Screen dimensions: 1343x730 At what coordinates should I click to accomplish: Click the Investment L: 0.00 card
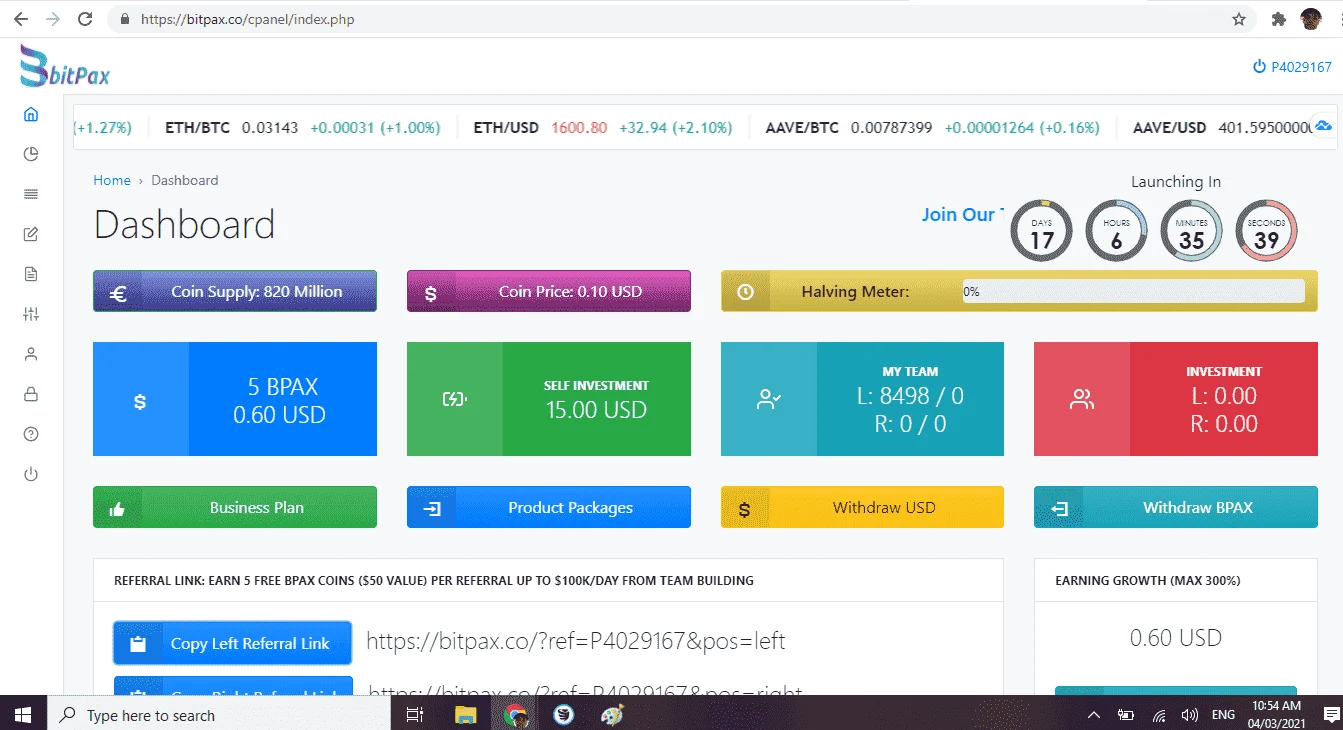tap(1176, 399)
